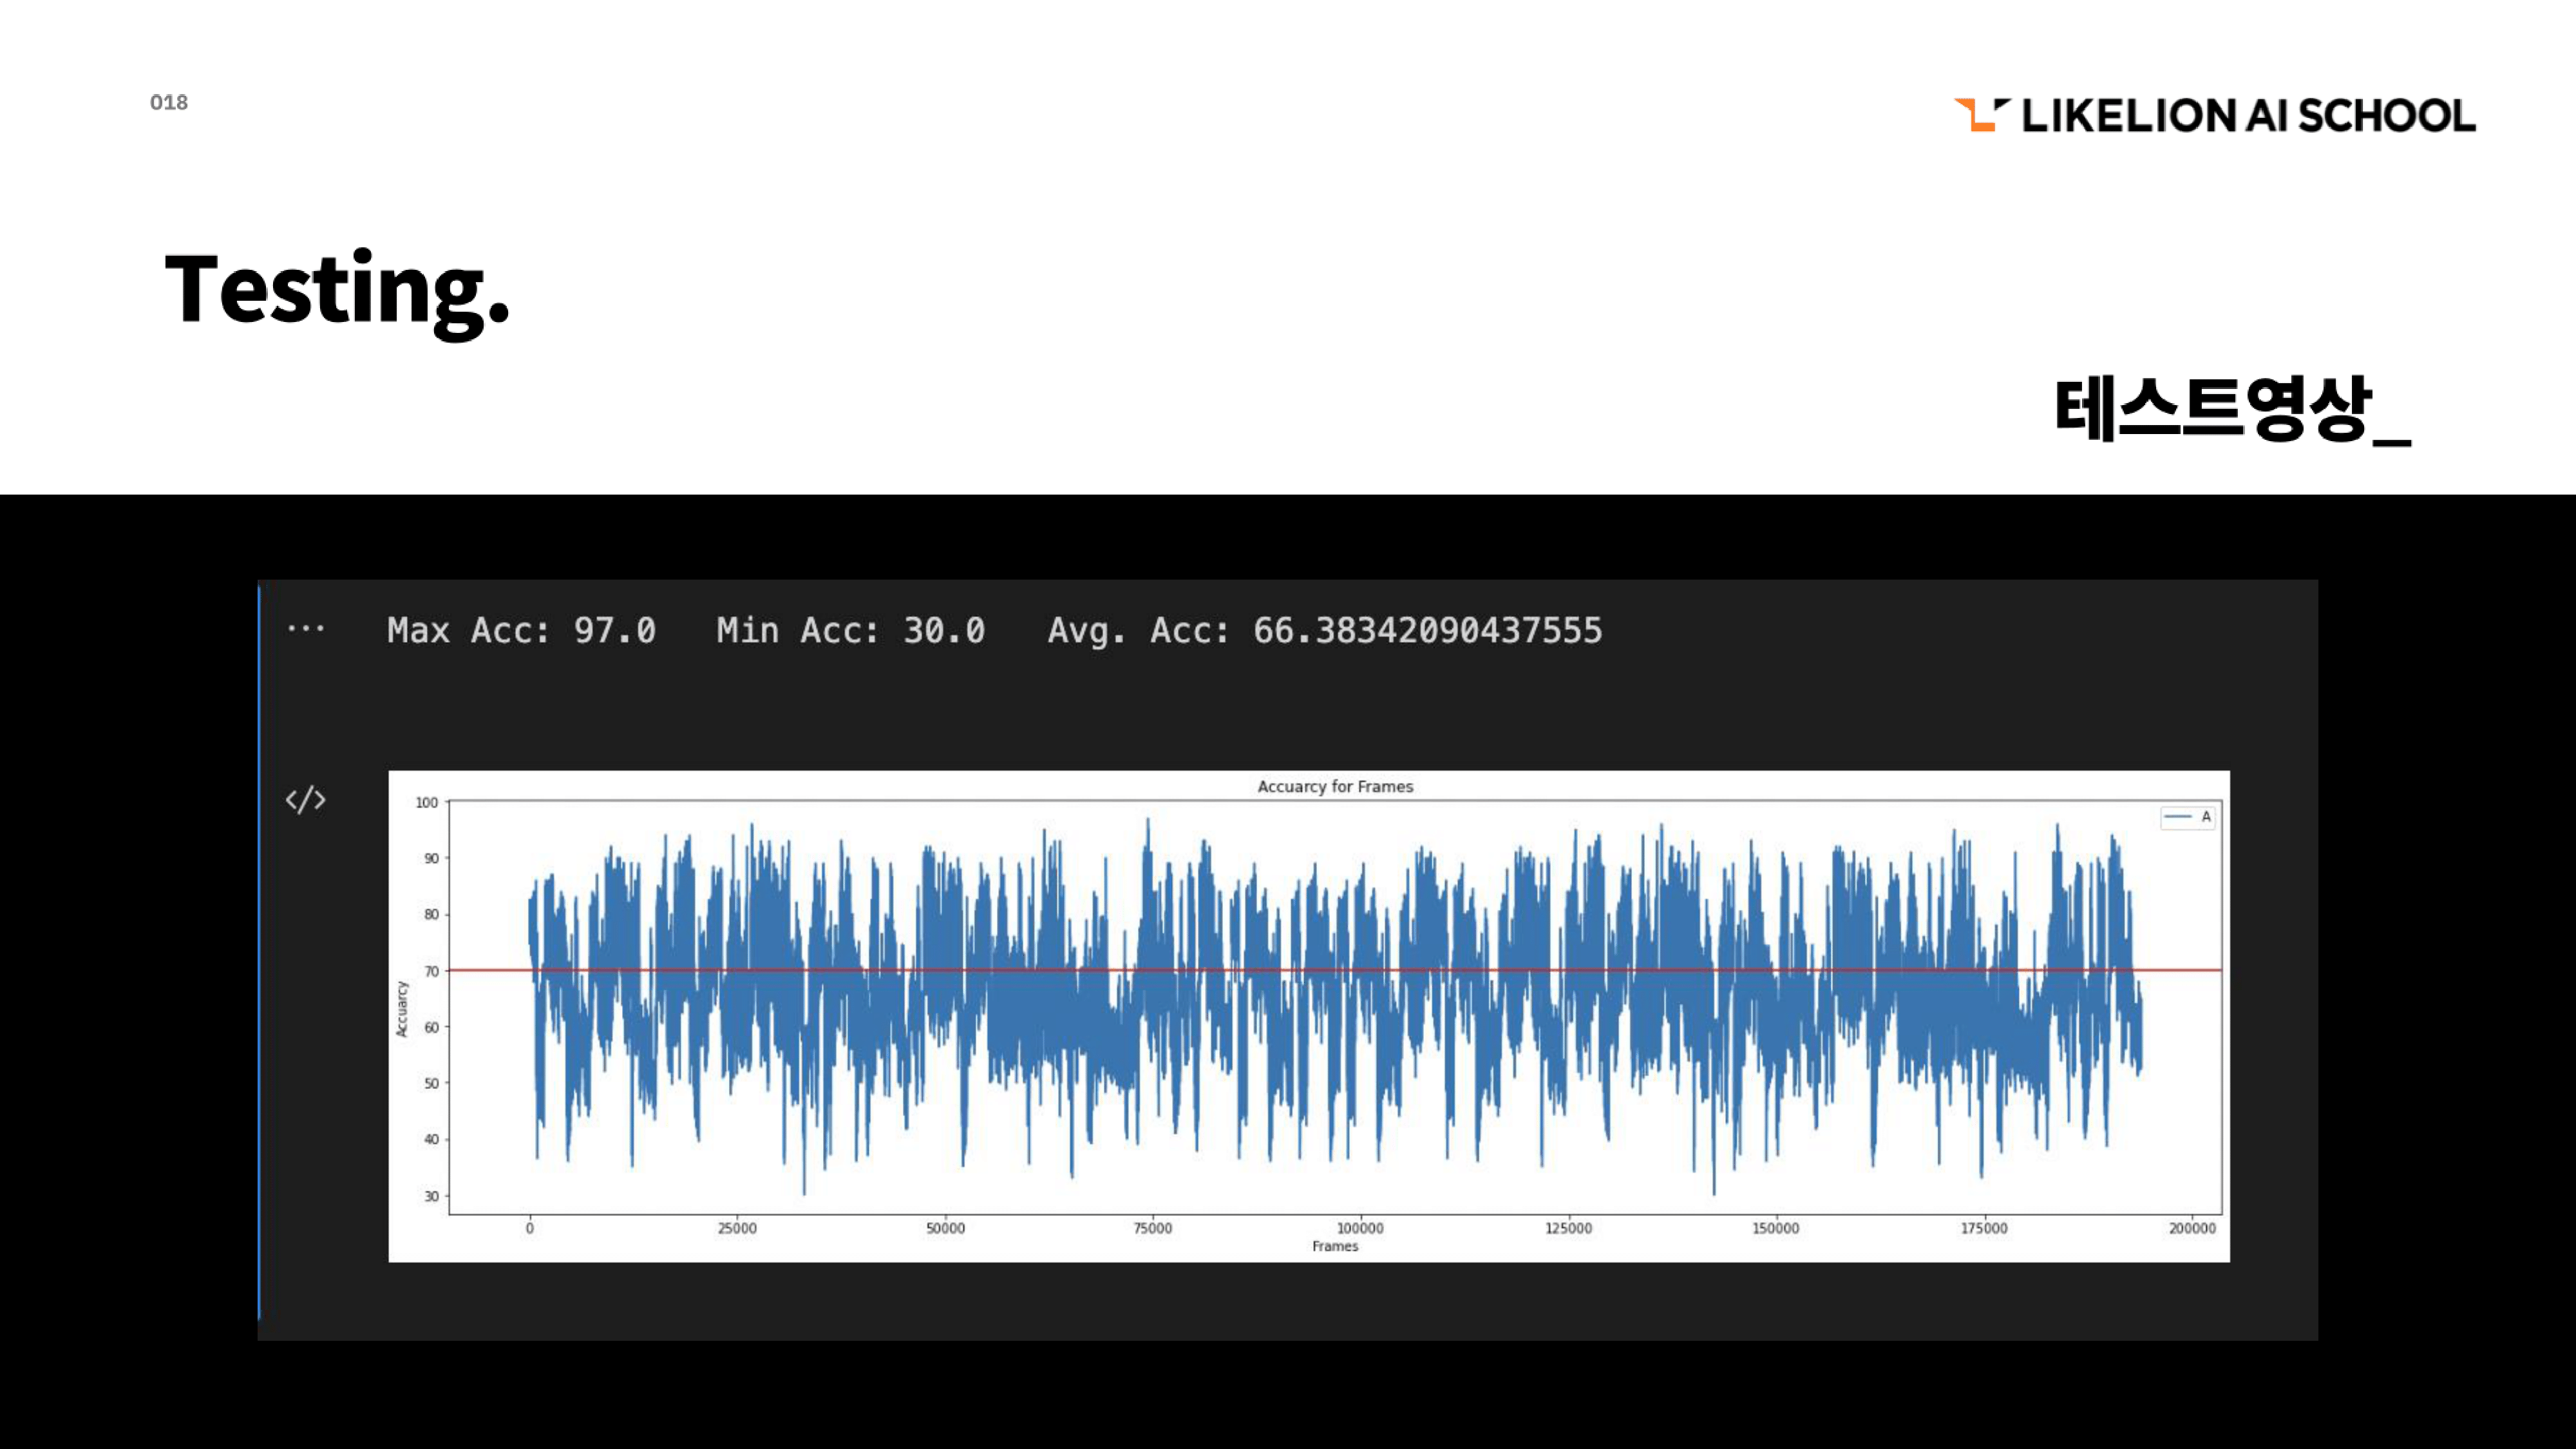Click the red 70 threshold line
The width and height of the screenshot is (2576, 1449).
(490, 970)
